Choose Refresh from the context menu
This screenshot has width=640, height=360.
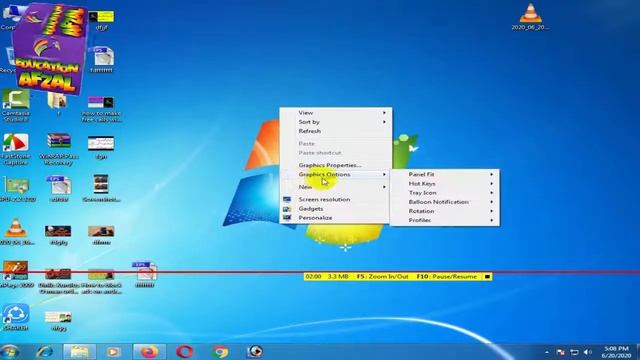tap(336, 131)
